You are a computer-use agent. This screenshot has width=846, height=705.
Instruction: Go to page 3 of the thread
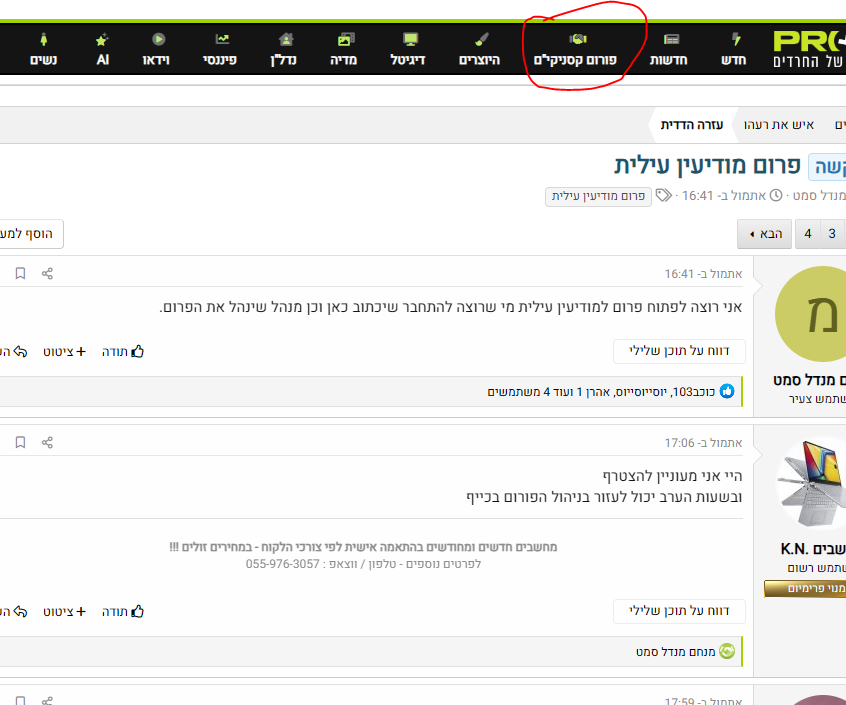click(x=832, y=234)
